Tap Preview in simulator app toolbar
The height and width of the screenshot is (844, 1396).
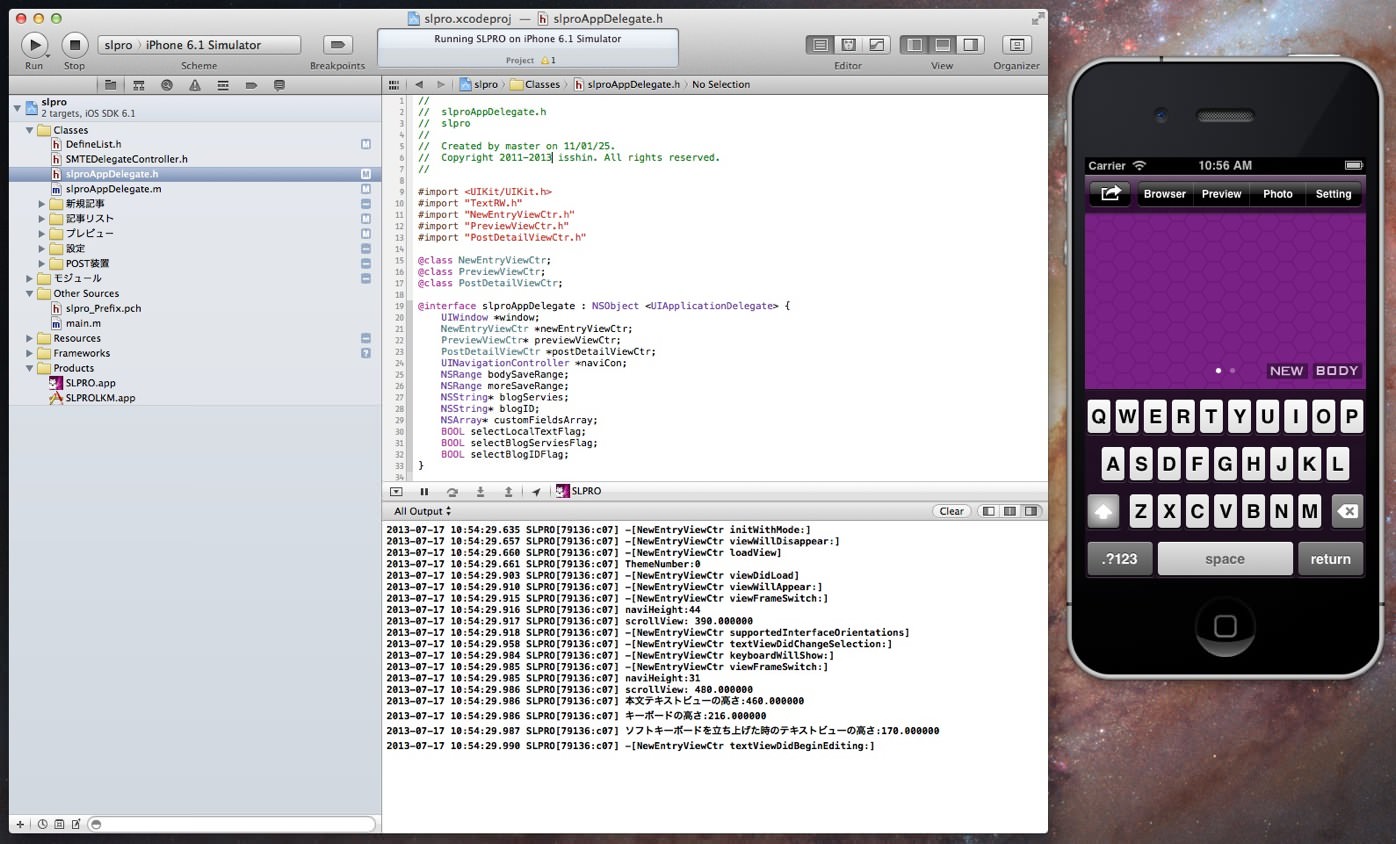tap(1221, 194)
